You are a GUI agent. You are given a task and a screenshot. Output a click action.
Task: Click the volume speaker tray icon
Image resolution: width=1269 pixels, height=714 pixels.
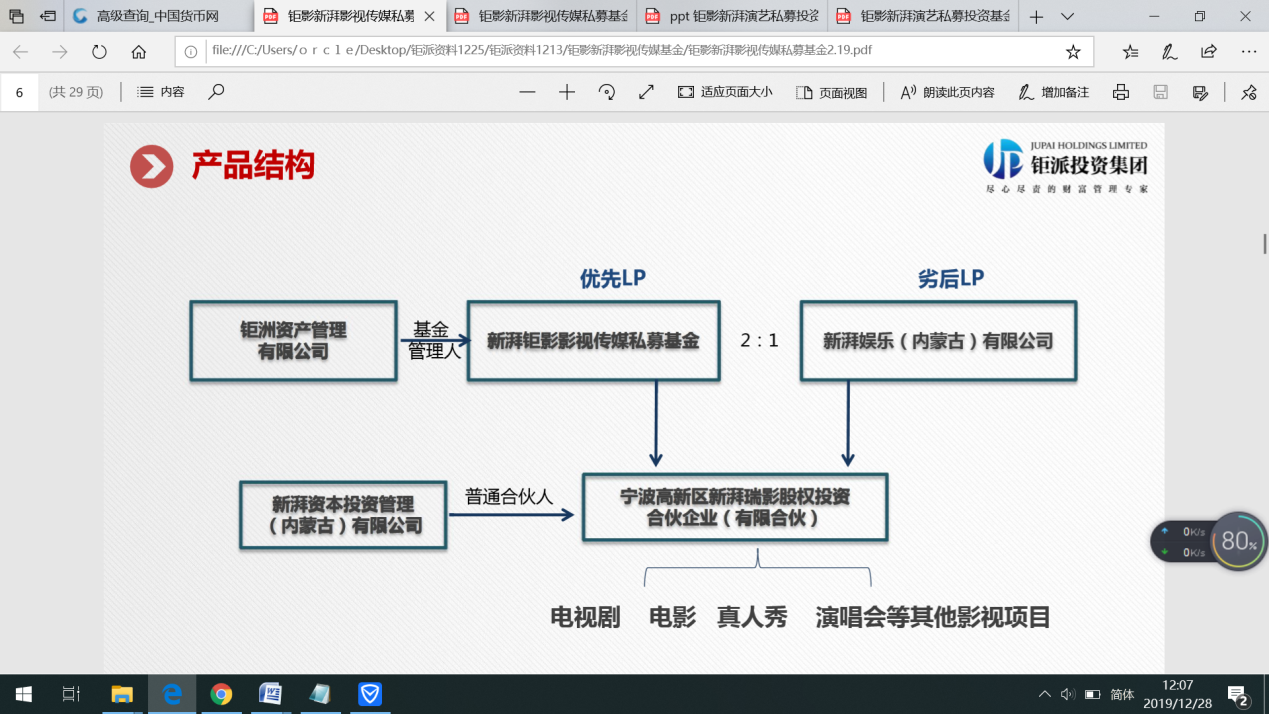[1068, 694]
